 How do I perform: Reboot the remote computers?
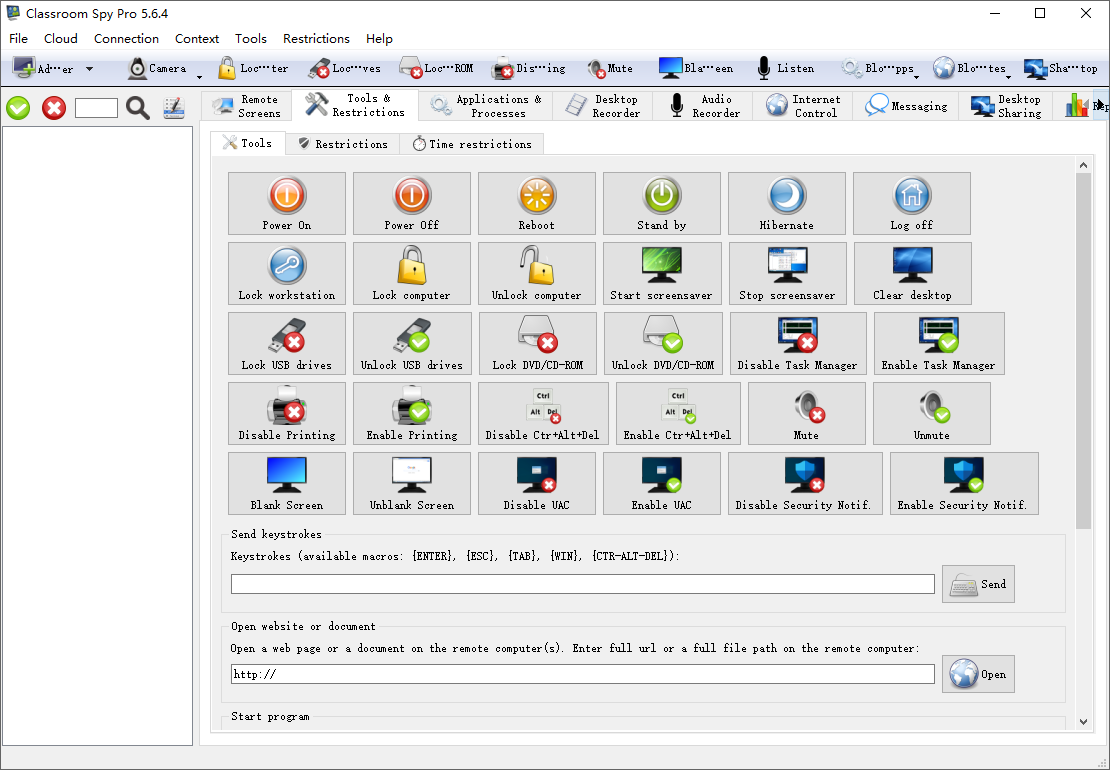click(536, 203)
